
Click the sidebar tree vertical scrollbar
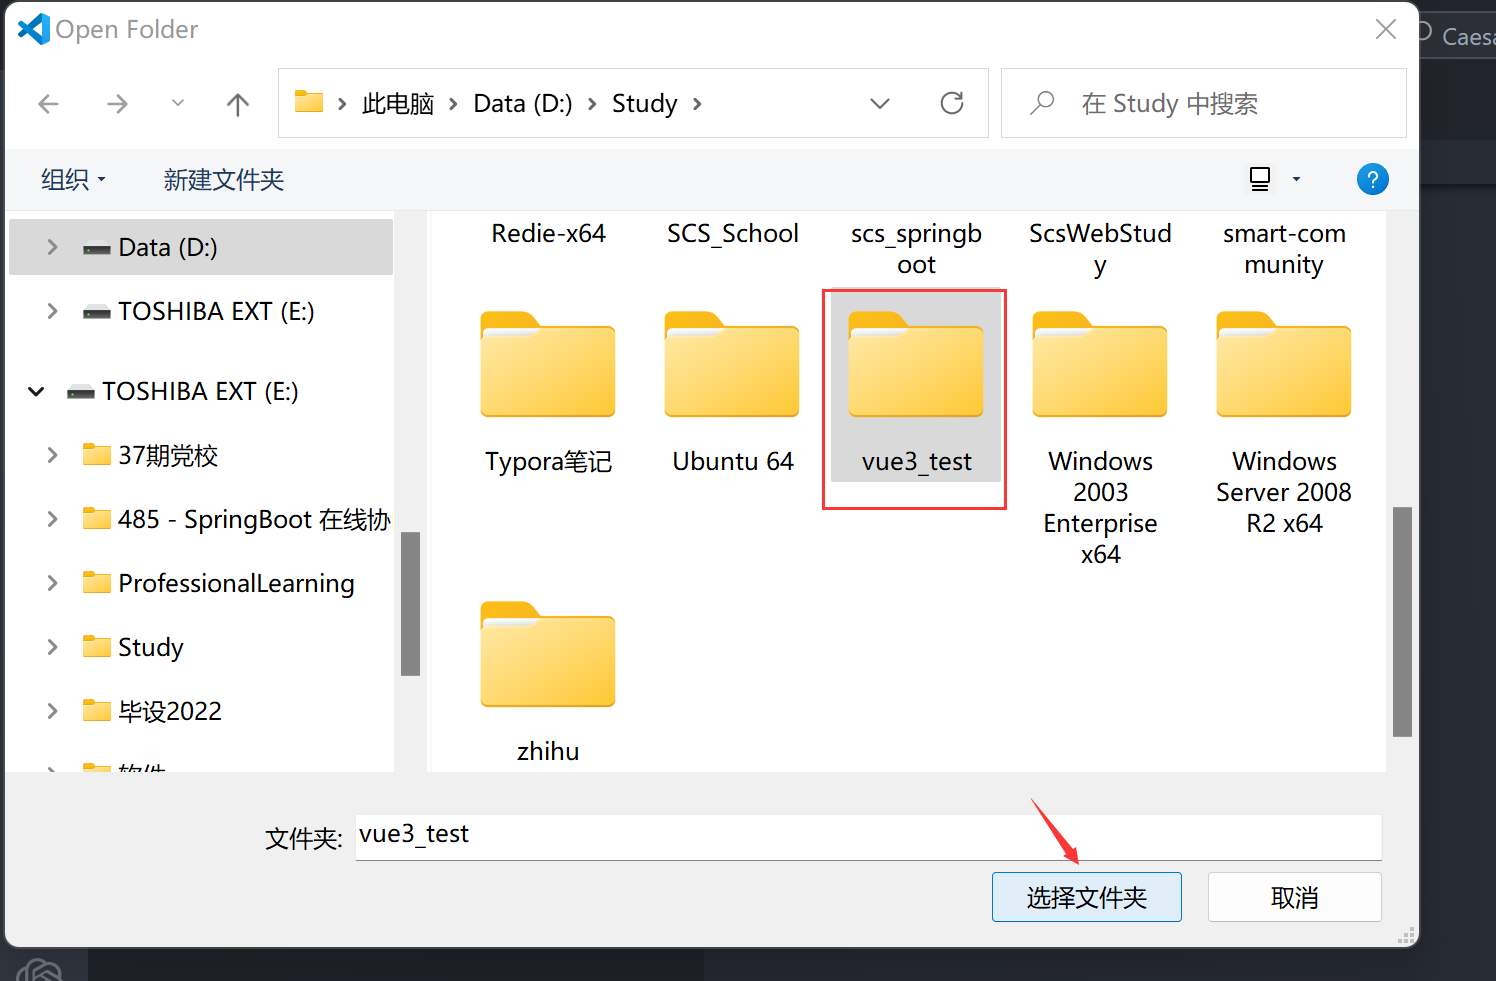pos(410,603)
